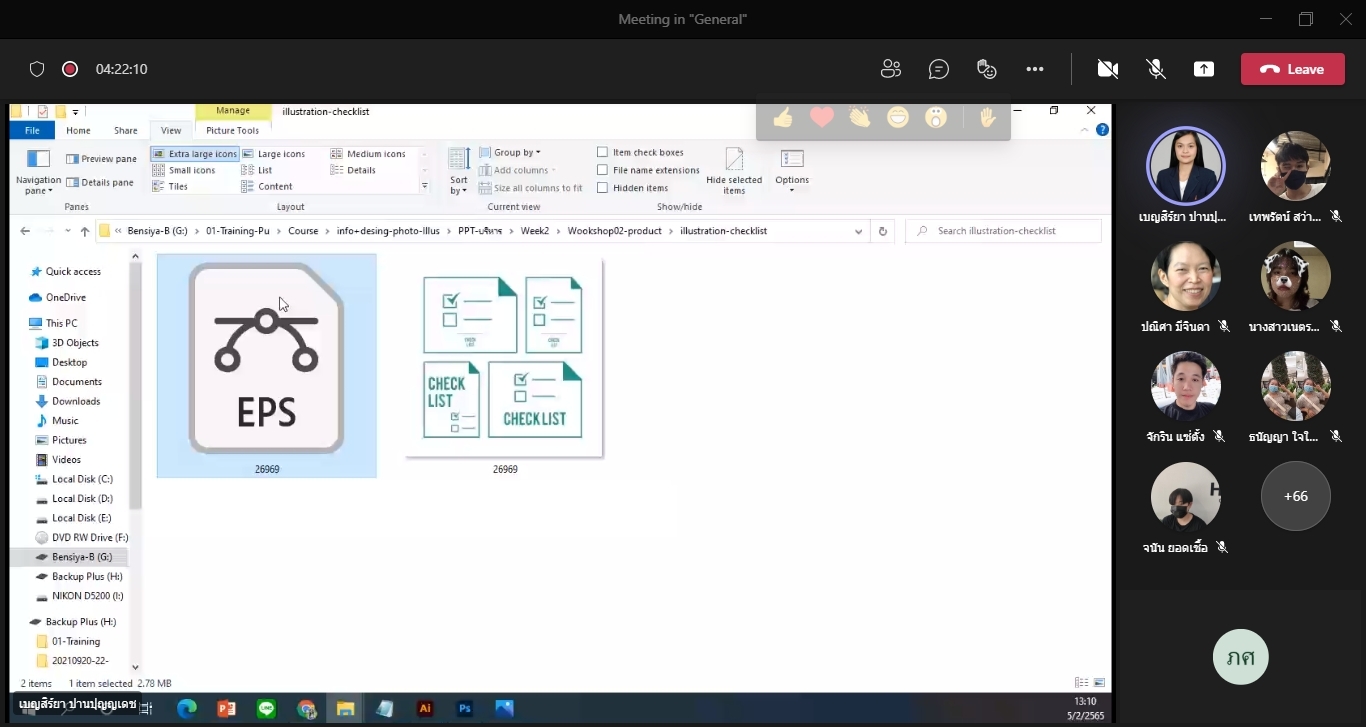The height and width of the screenshot is (727, 1366).
Task: Switch to large thumbnails view icon
Action: [x=1100, y=683]
